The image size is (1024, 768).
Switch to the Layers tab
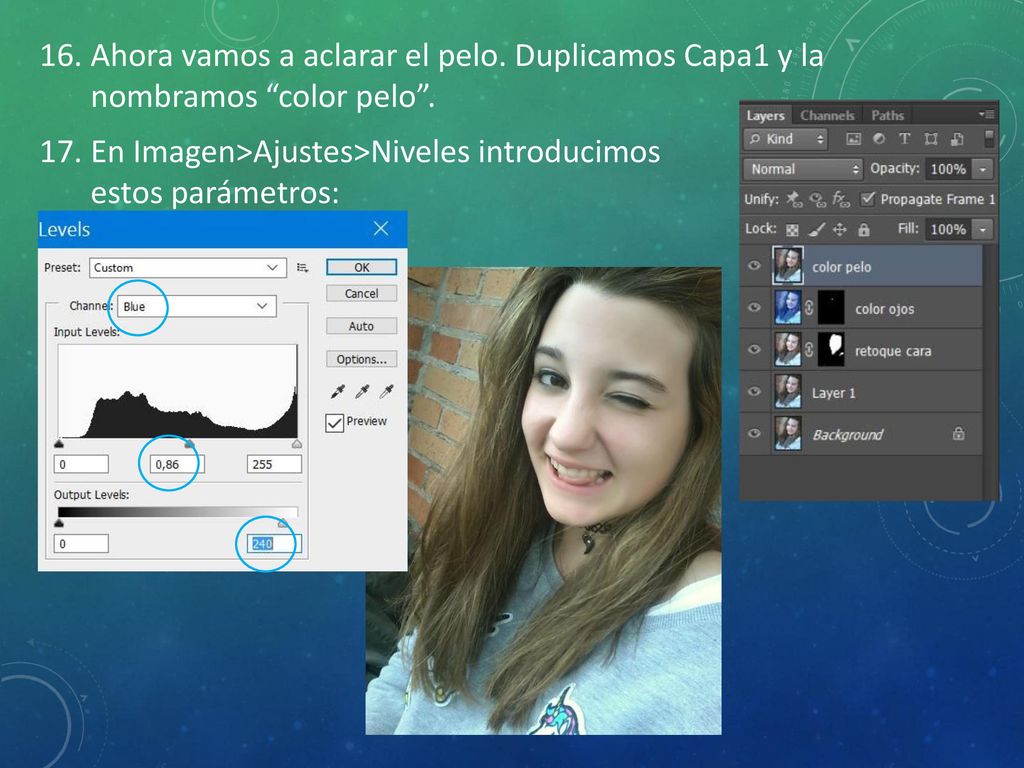765,116
